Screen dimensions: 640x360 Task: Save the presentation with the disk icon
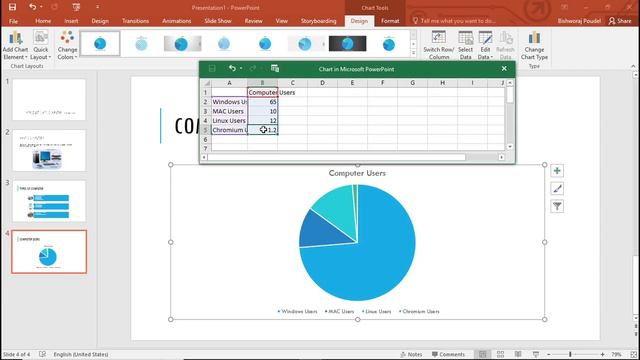coord(12,7)
